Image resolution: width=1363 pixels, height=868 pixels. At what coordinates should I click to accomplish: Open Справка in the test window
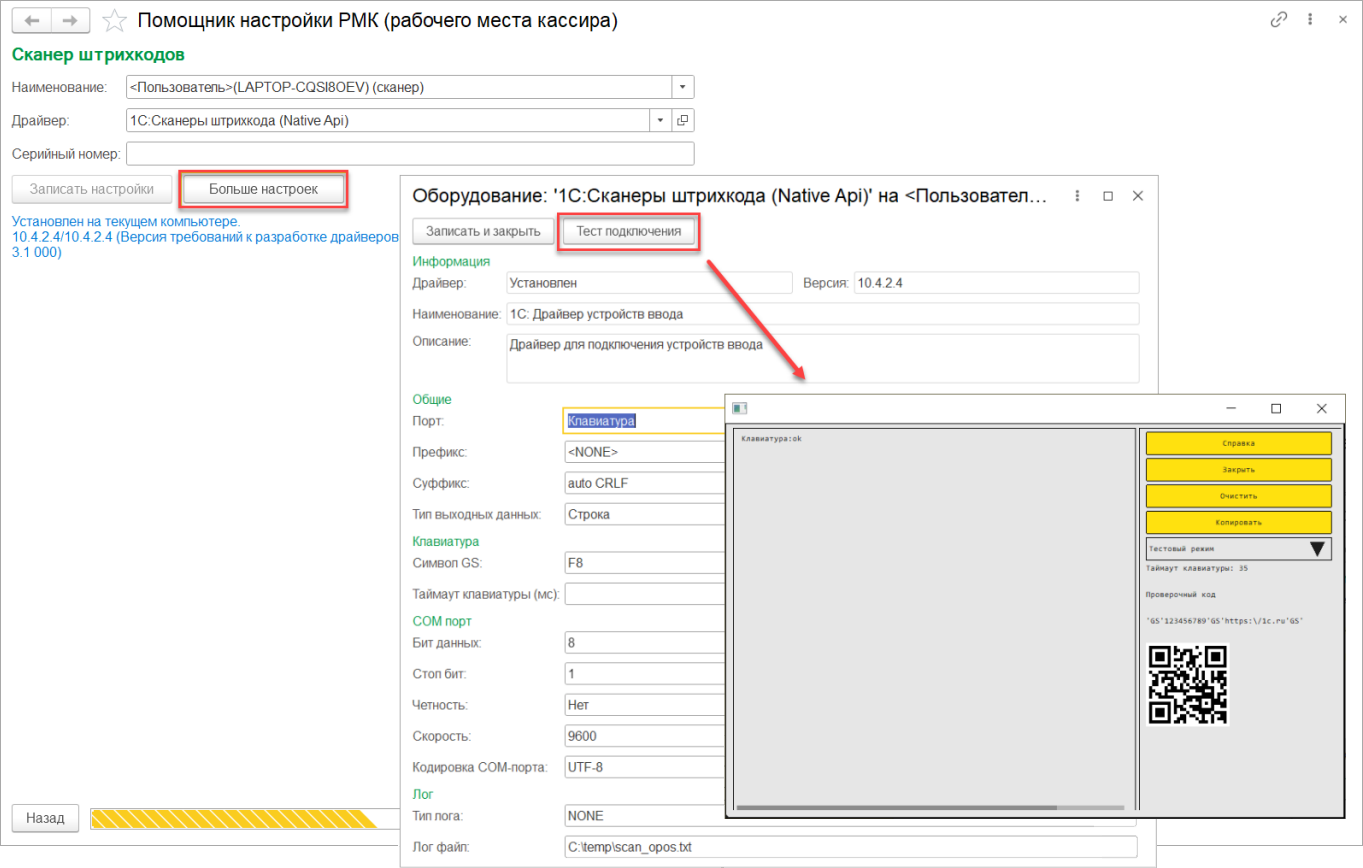coord(1238,443)
